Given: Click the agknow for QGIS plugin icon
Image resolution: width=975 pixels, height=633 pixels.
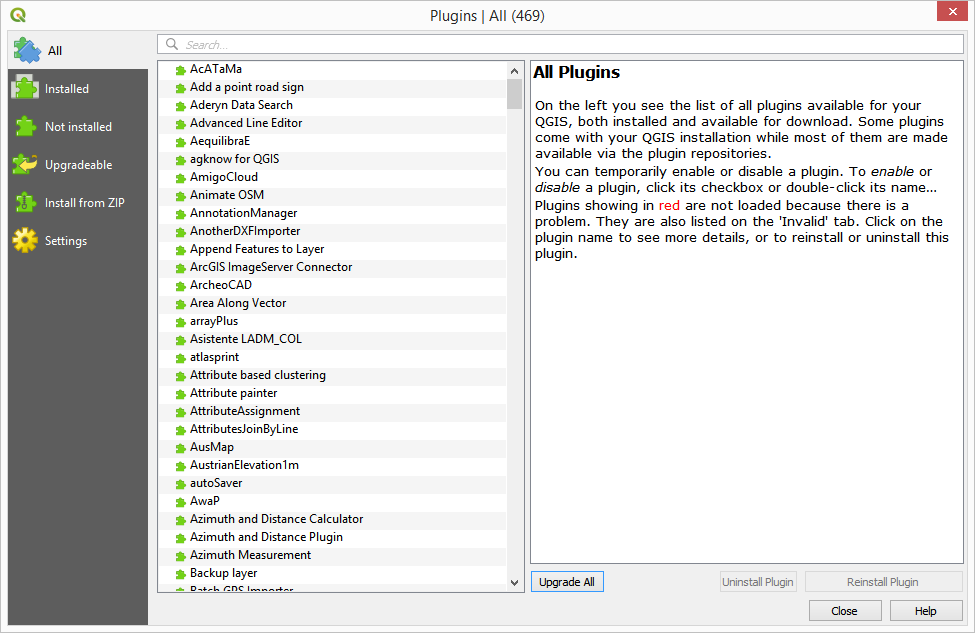Looking at the screenshot, I should [180, 160].
